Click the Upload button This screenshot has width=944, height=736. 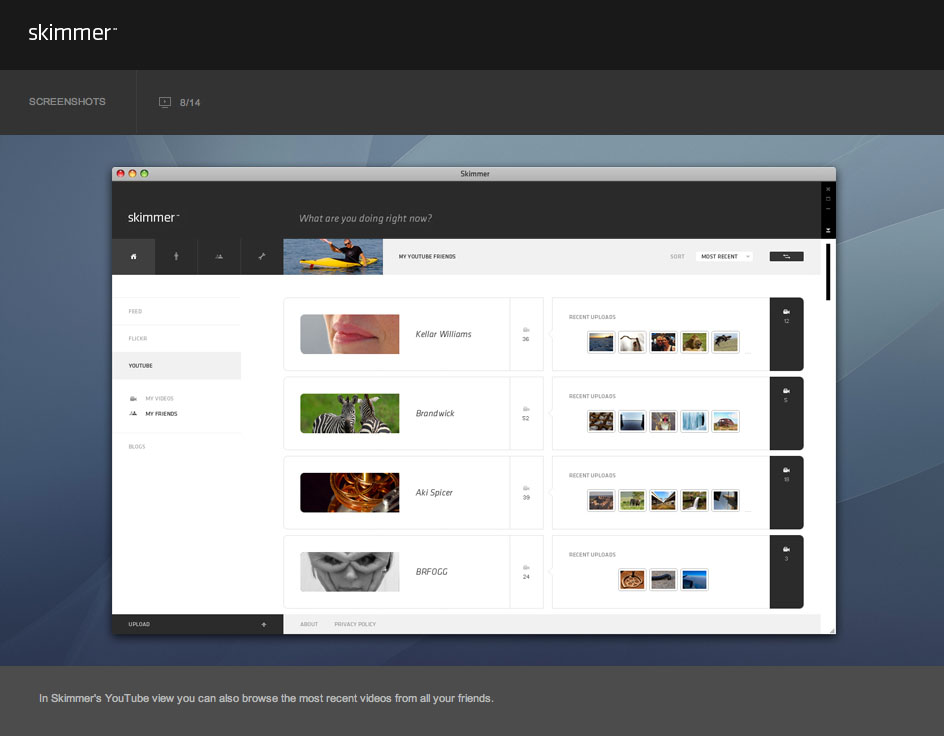(x=197, y=624)
